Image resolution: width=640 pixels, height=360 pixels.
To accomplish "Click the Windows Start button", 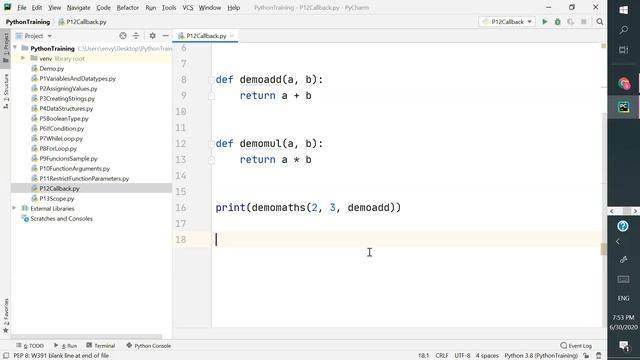I will tap(624, 10).
